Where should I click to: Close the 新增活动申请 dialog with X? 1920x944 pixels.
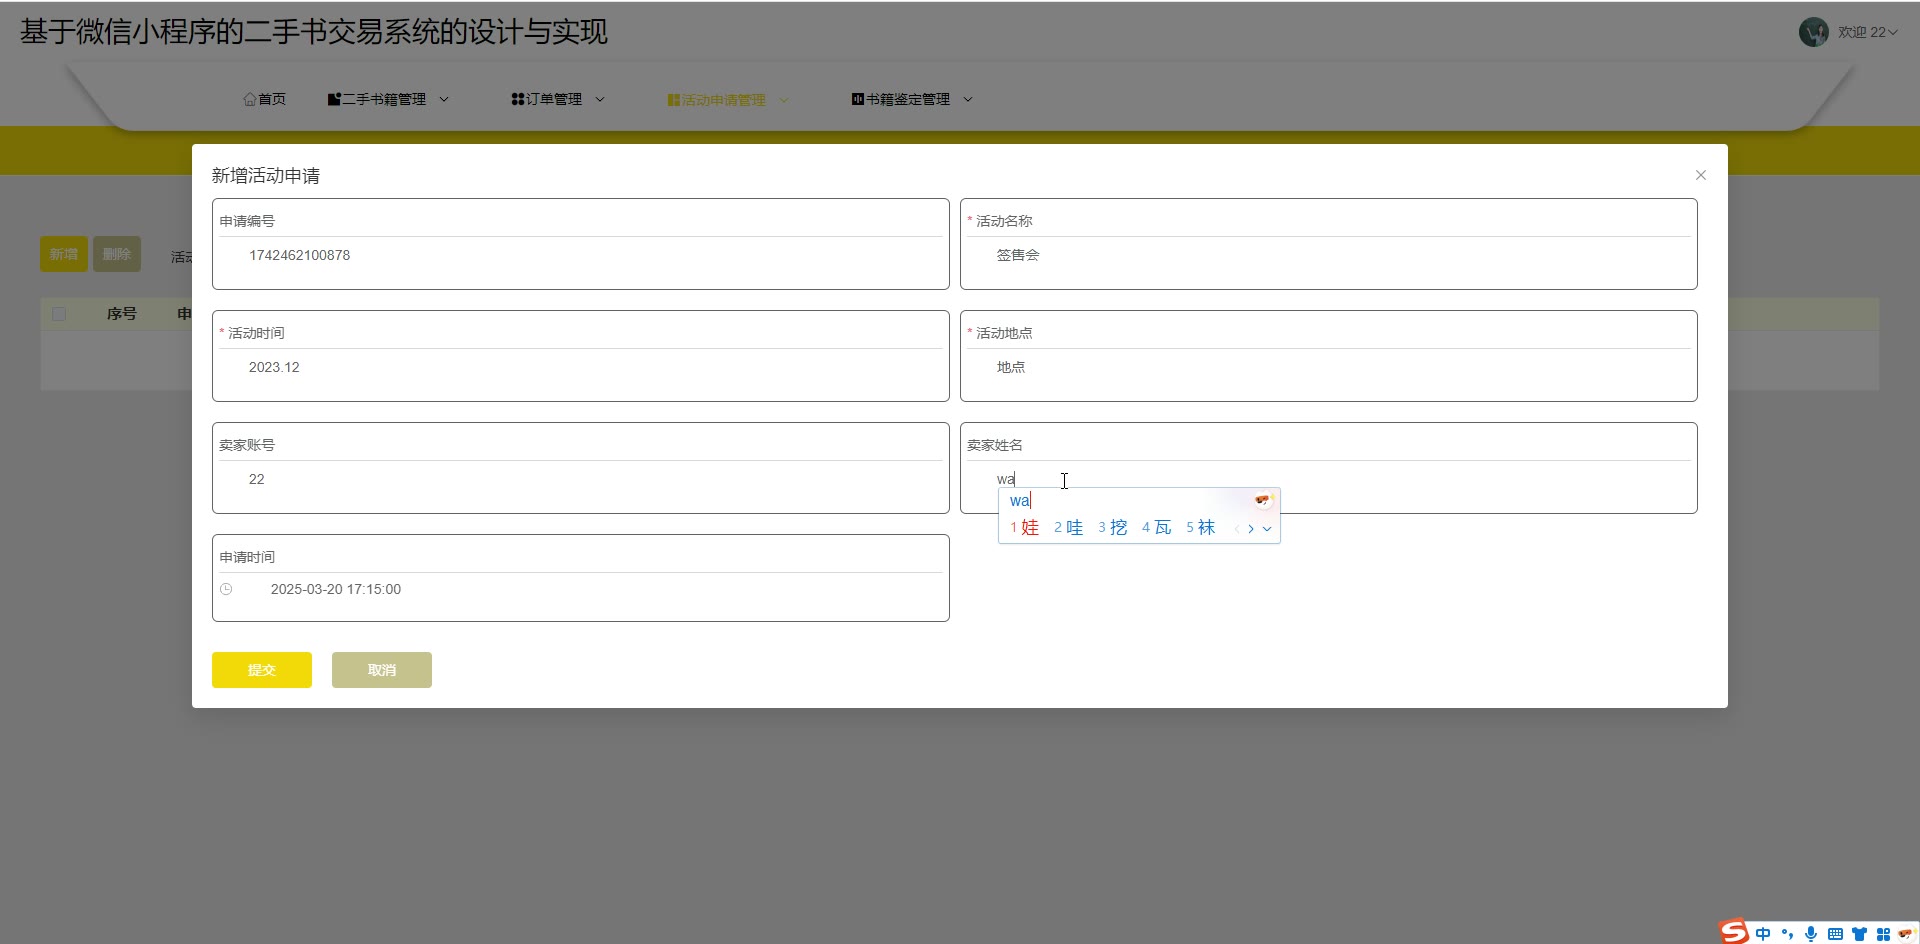pyautogui.click(x=1700, y=175)
